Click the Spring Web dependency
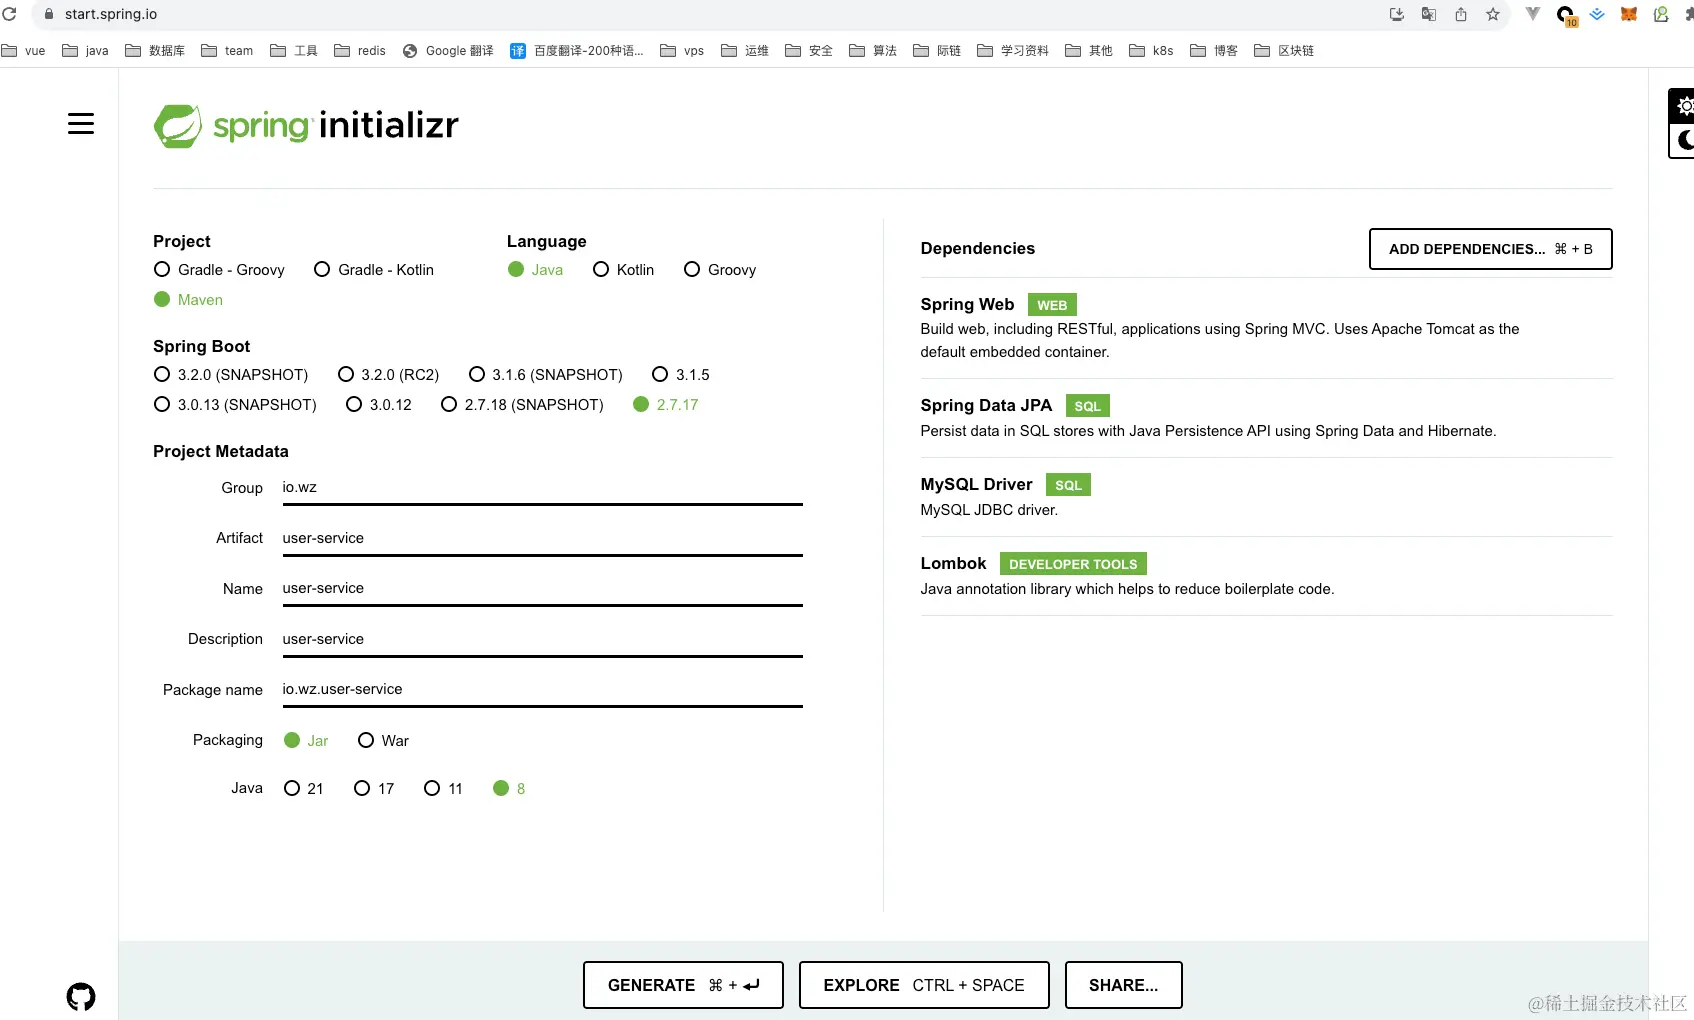 click(1266, 328)
